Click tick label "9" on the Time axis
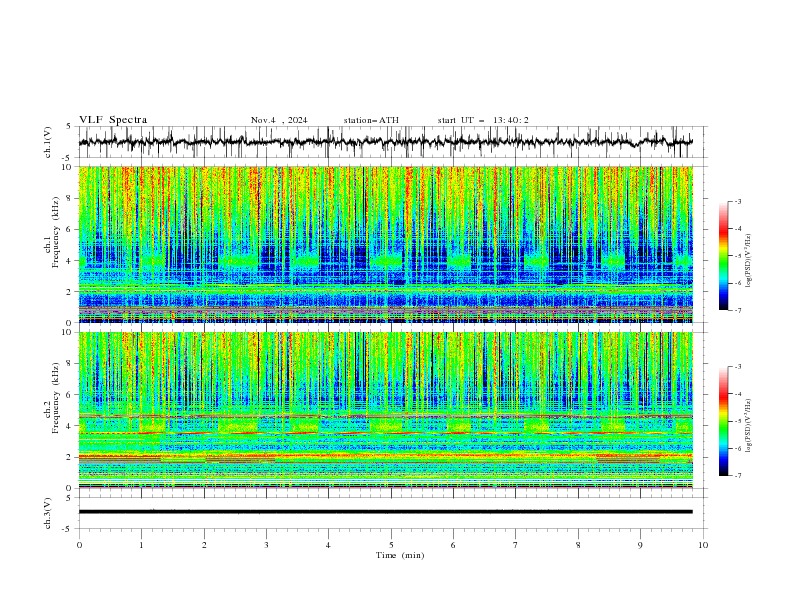The image size is (792, 612). (640, 545)
